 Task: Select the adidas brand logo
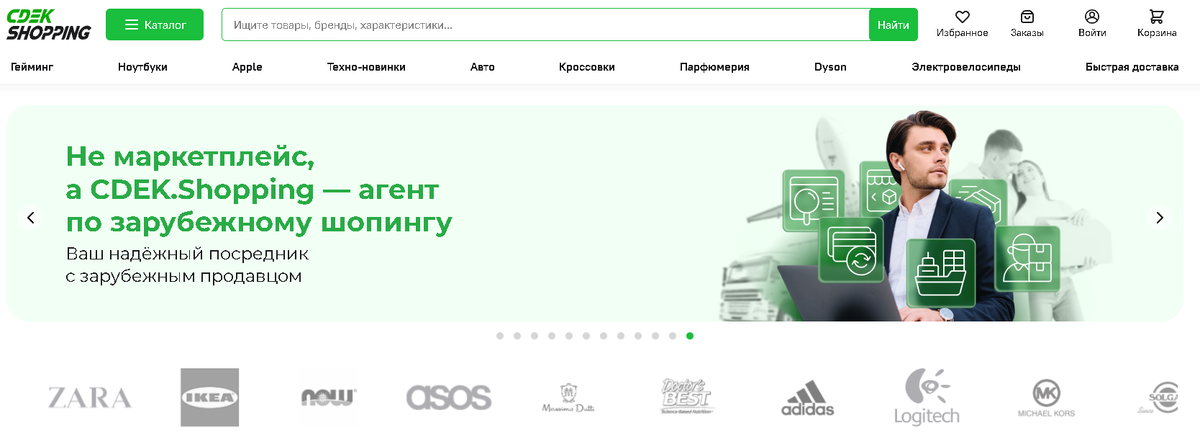click(x=807, y=399)
